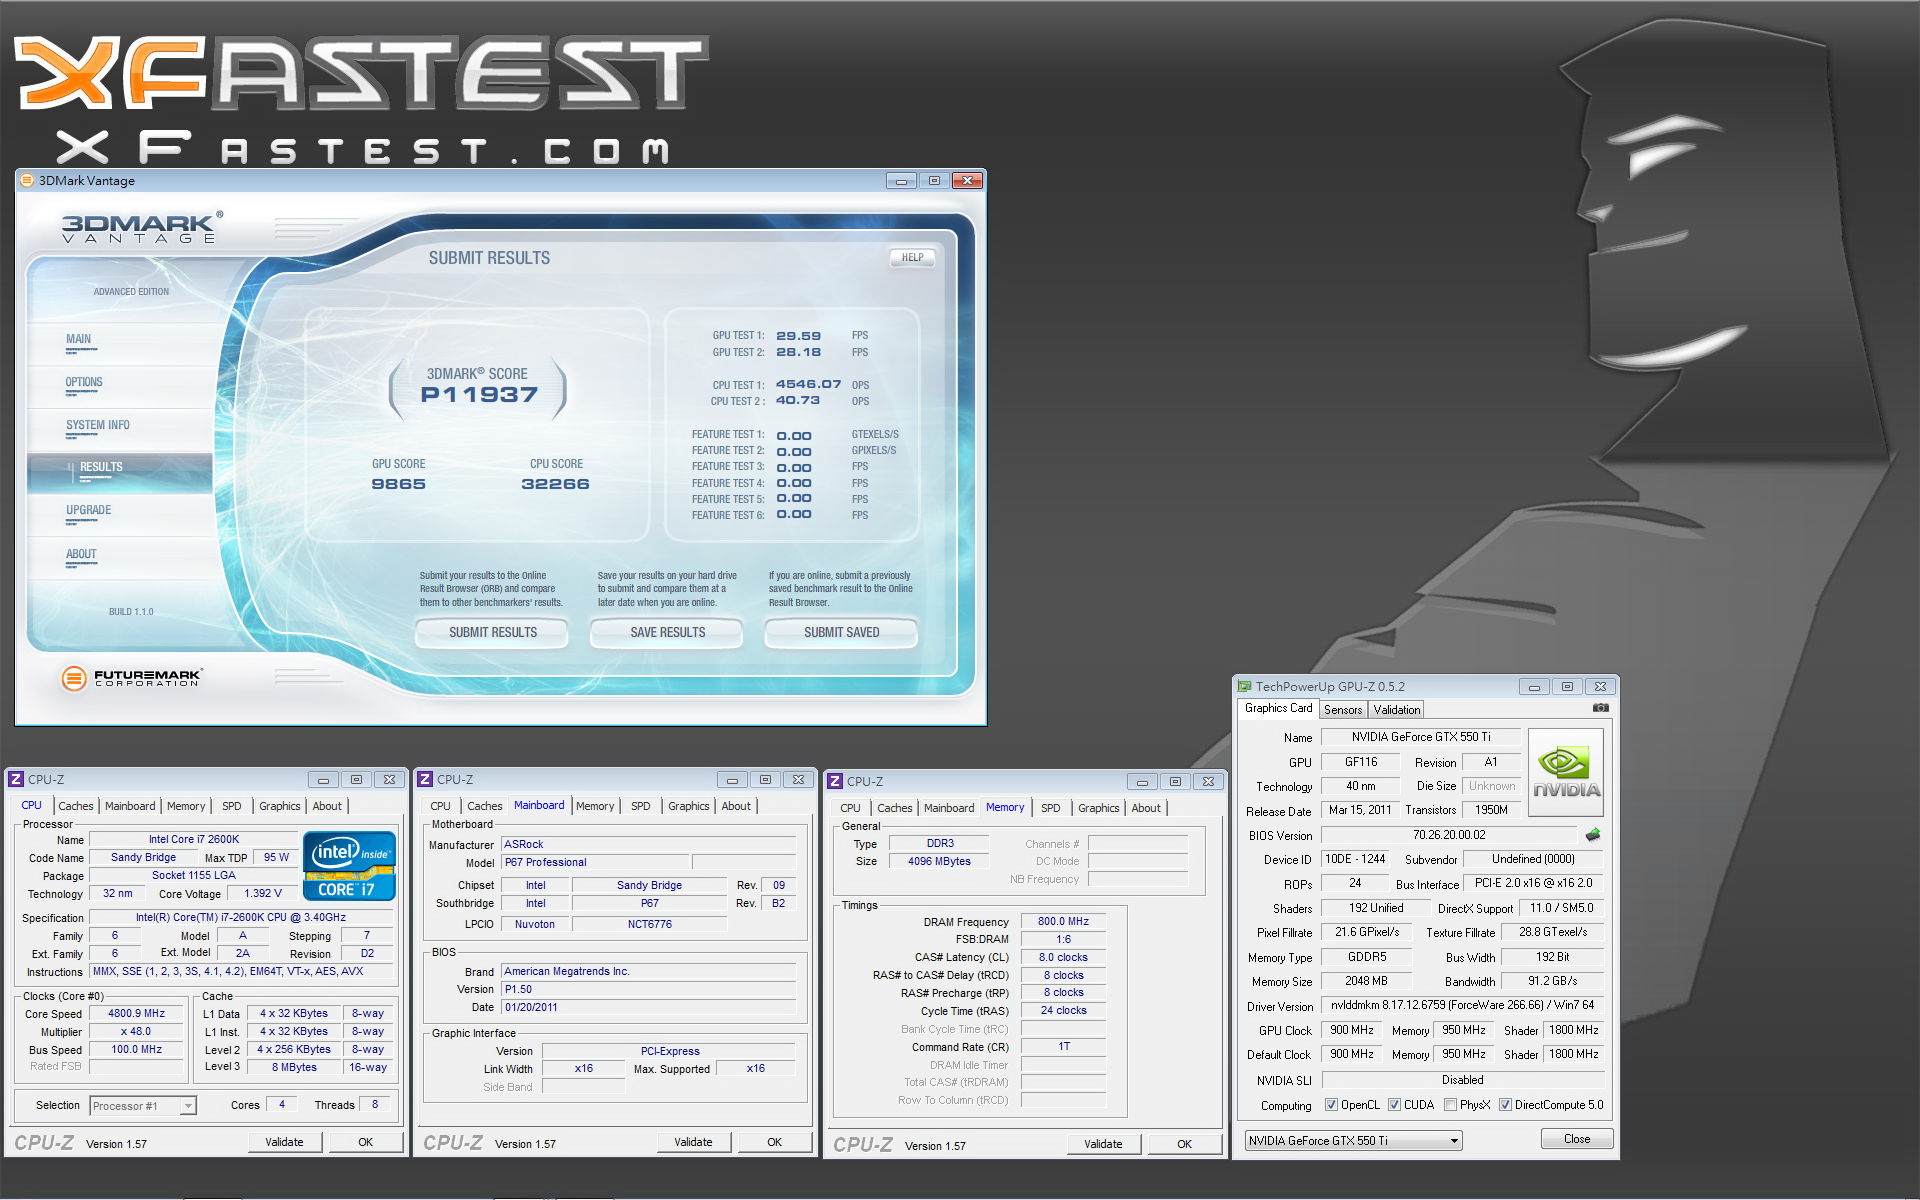Click the CPU score 32266

(x=555, y=484)
